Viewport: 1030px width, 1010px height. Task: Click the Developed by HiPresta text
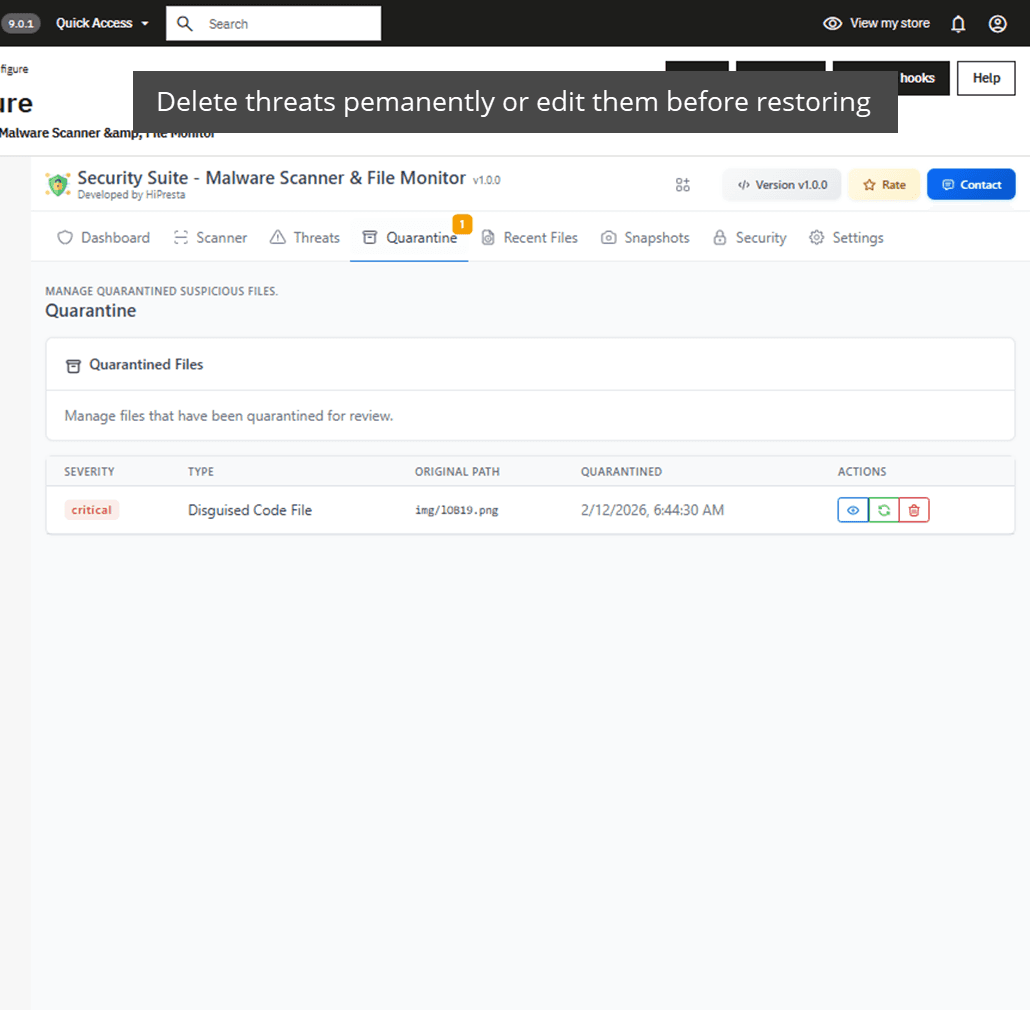tap(131, 195)
